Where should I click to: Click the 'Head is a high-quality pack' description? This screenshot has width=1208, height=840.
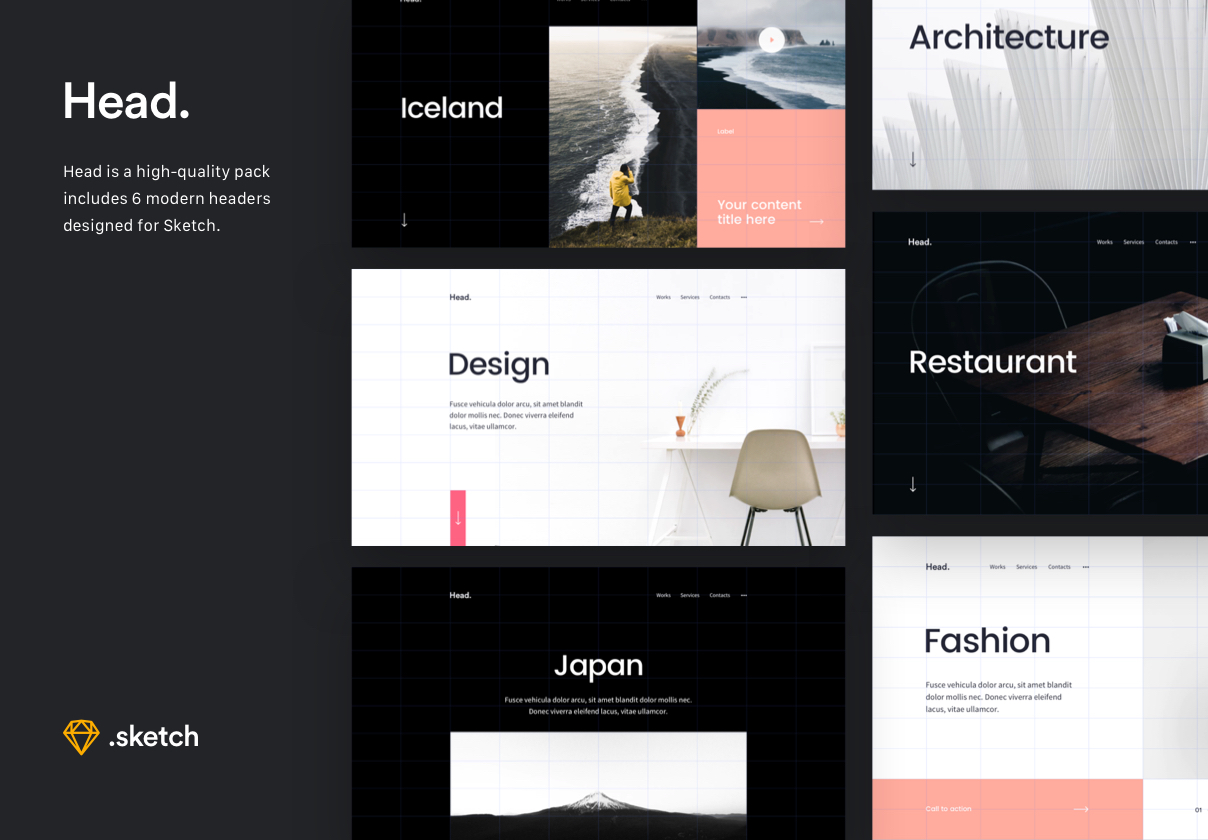pyautogui.click(x=167, y=198)
